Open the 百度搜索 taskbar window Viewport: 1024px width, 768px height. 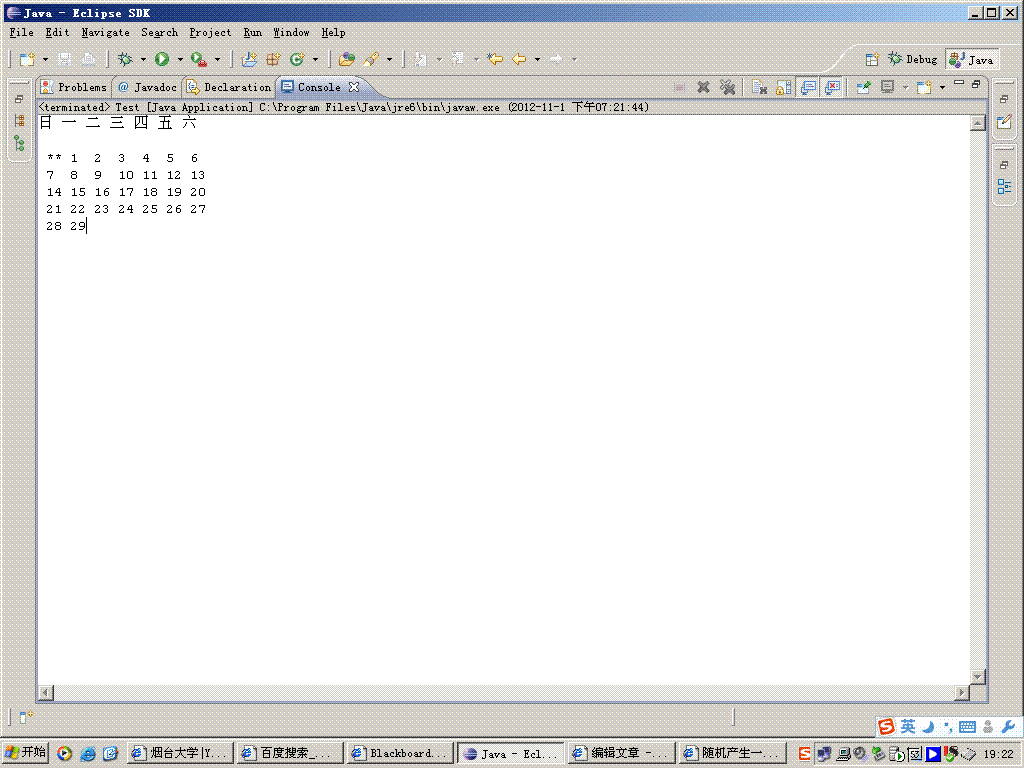click(x=289, y=753)
